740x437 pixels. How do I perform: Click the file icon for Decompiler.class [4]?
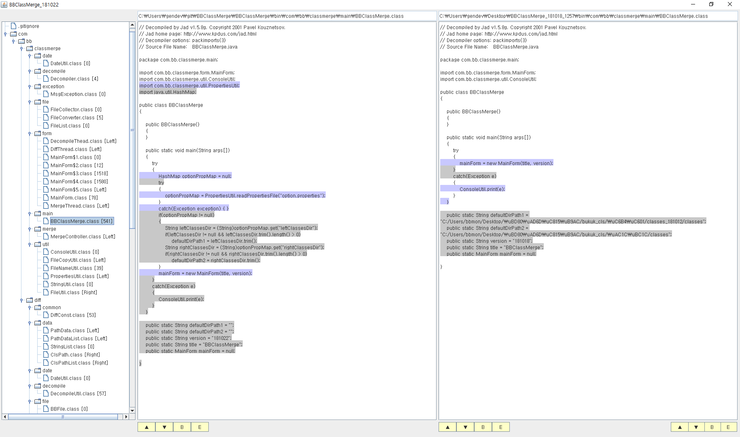point(46,79)
